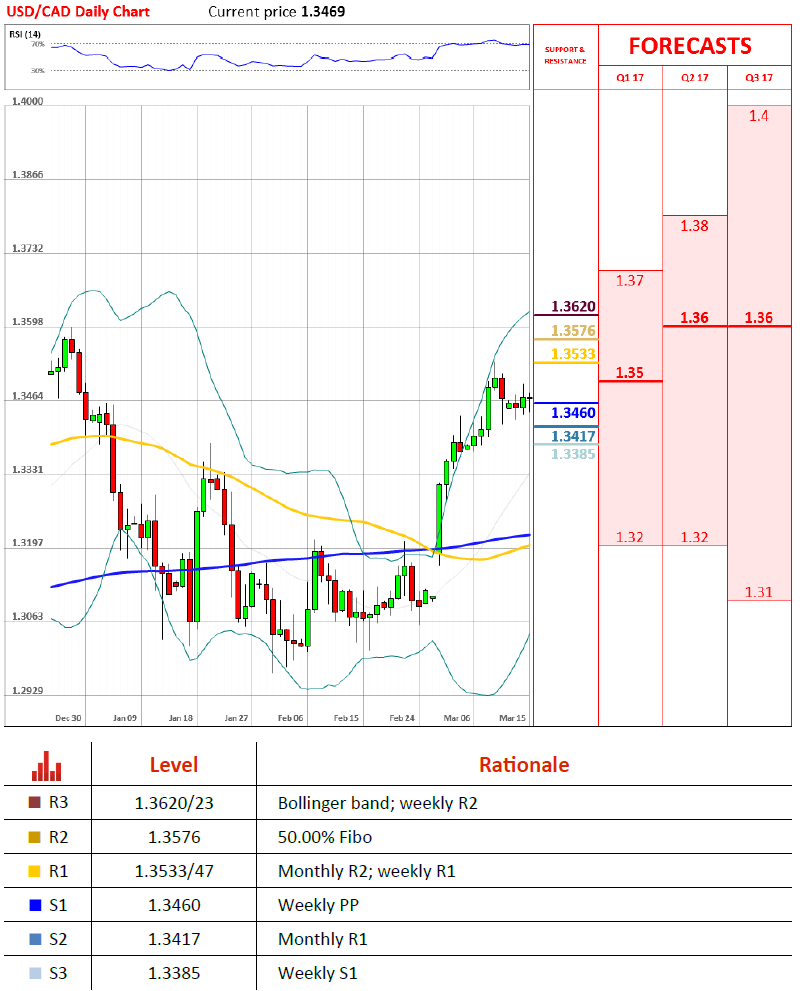The image size is (800, 991).
Task: Click the red bar chart icon in table header
Action: tap(46, 766)
